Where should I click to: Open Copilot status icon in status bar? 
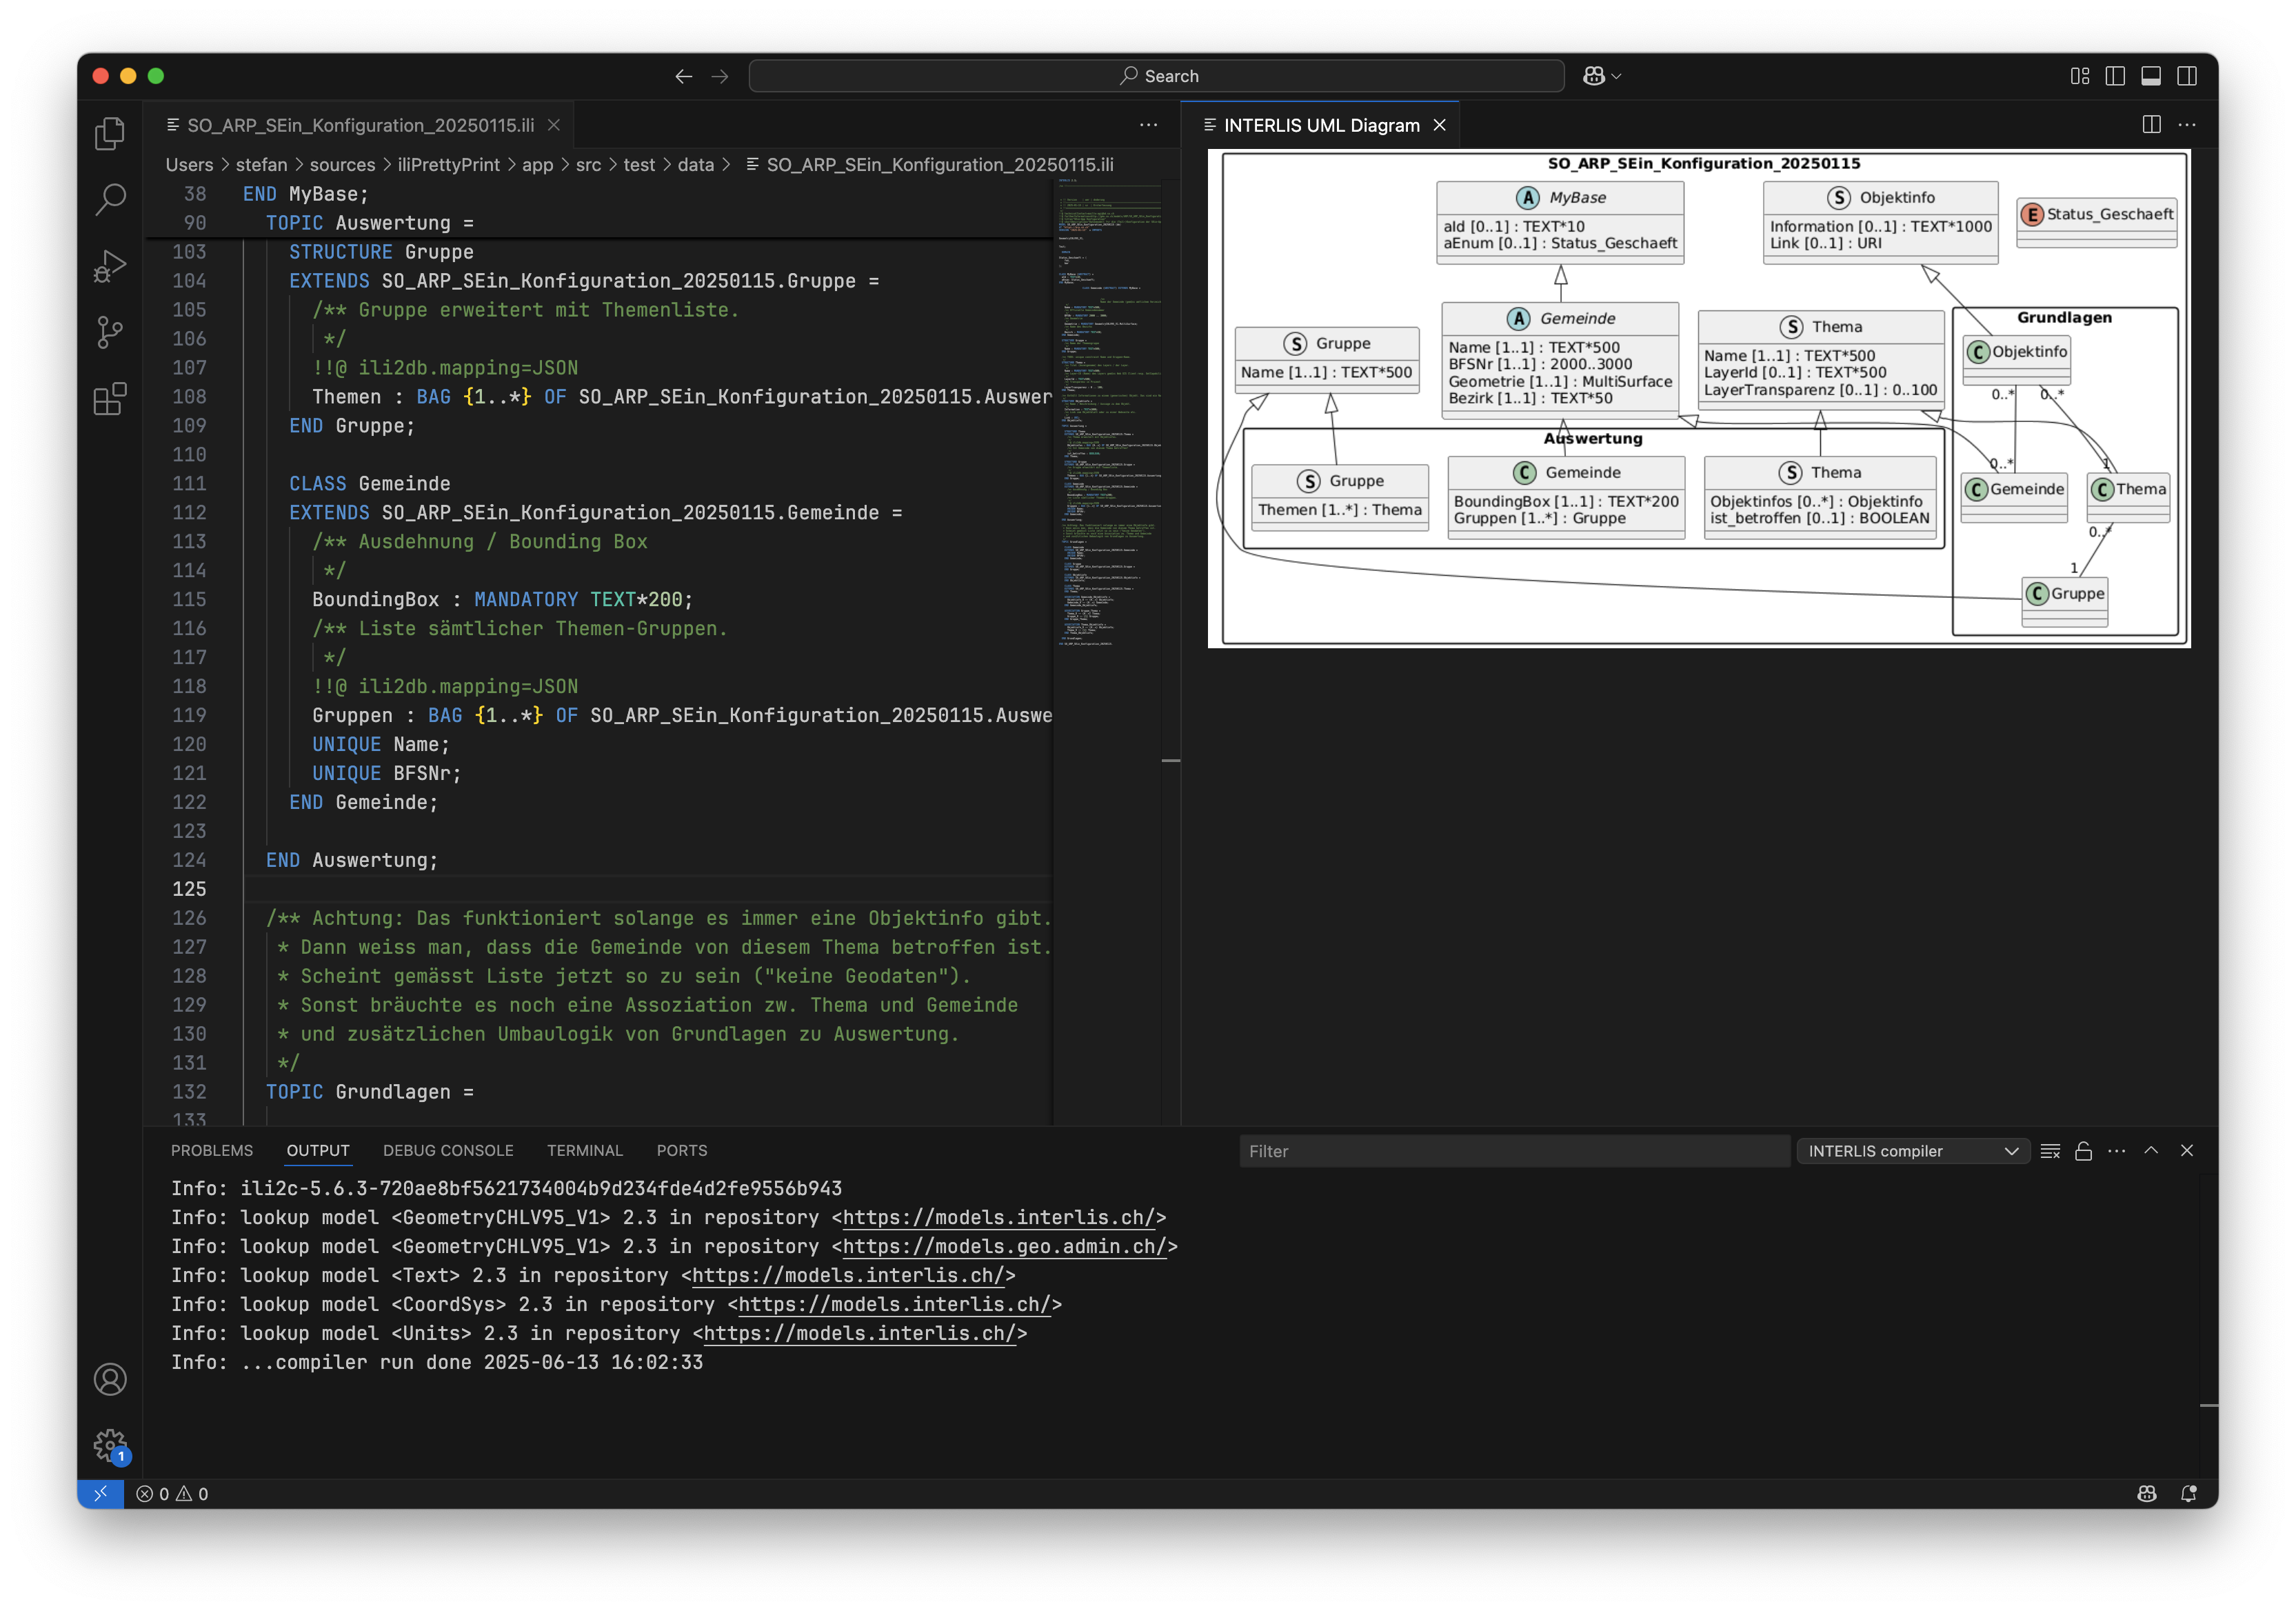2146,1493
